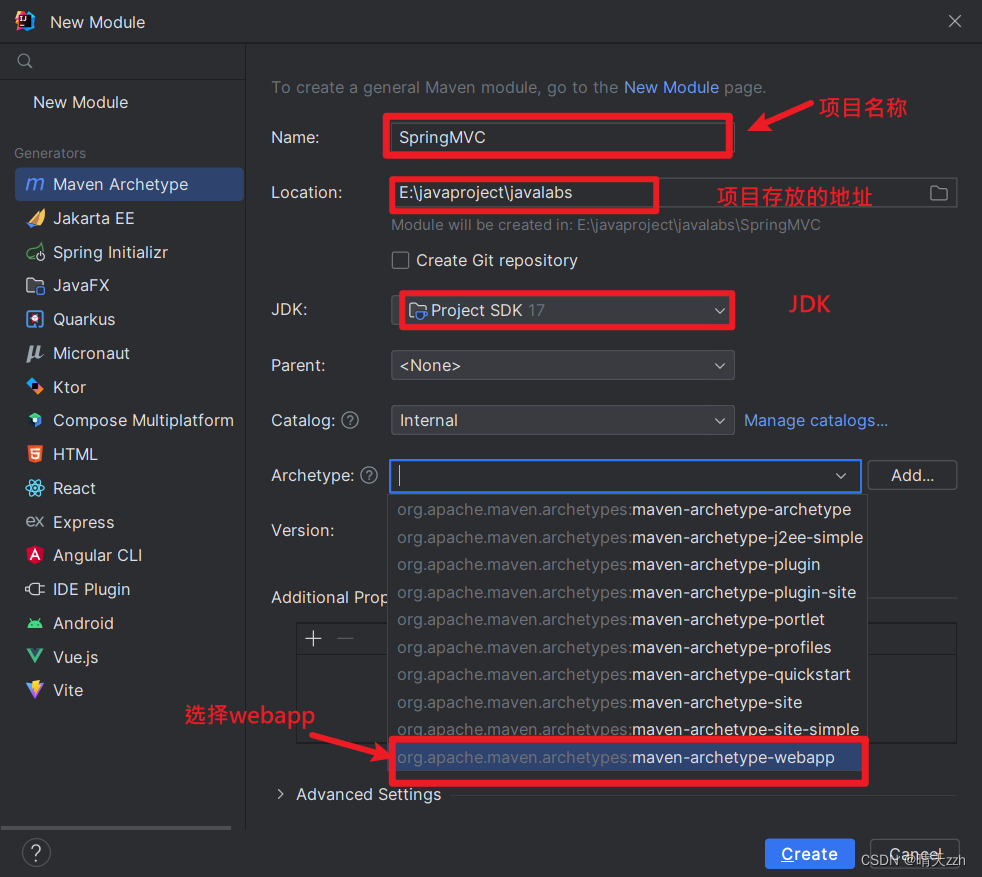This screenshot has width=982, height=877.
Task: Click the IDE Plugin plug icon
Action: [x=35, y=589]
